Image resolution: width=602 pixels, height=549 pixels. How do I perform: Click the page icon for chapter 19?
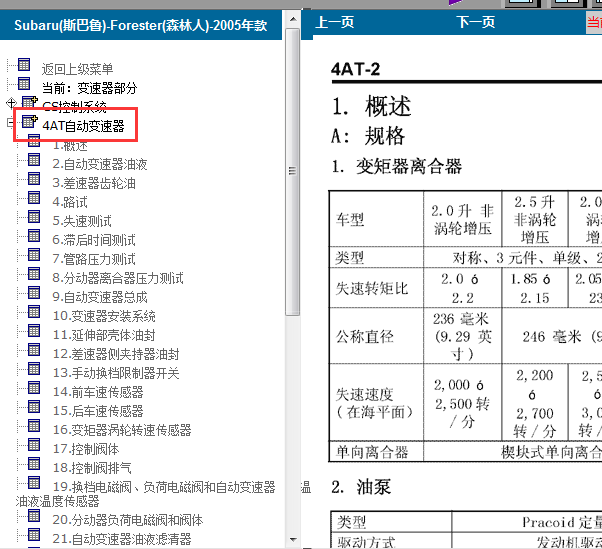34,482
